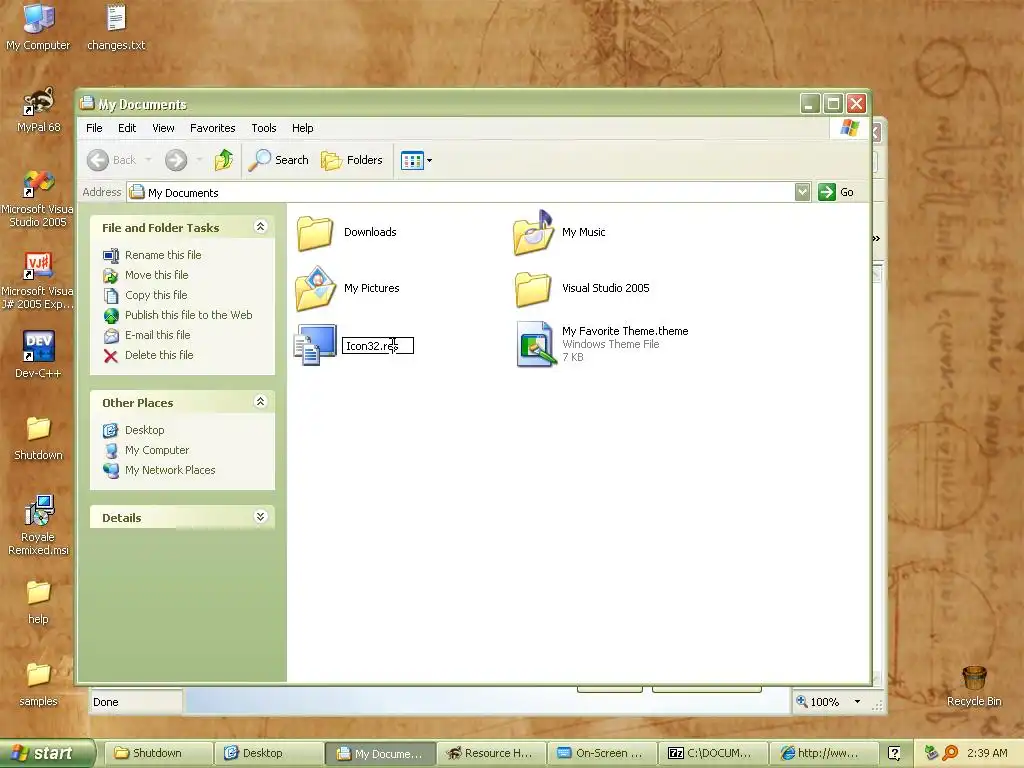The height and width of the screenshot is (768, 1024).
Task: Select the MyPal 68 desktop shortcut
Action: click(x=38, y=110)
